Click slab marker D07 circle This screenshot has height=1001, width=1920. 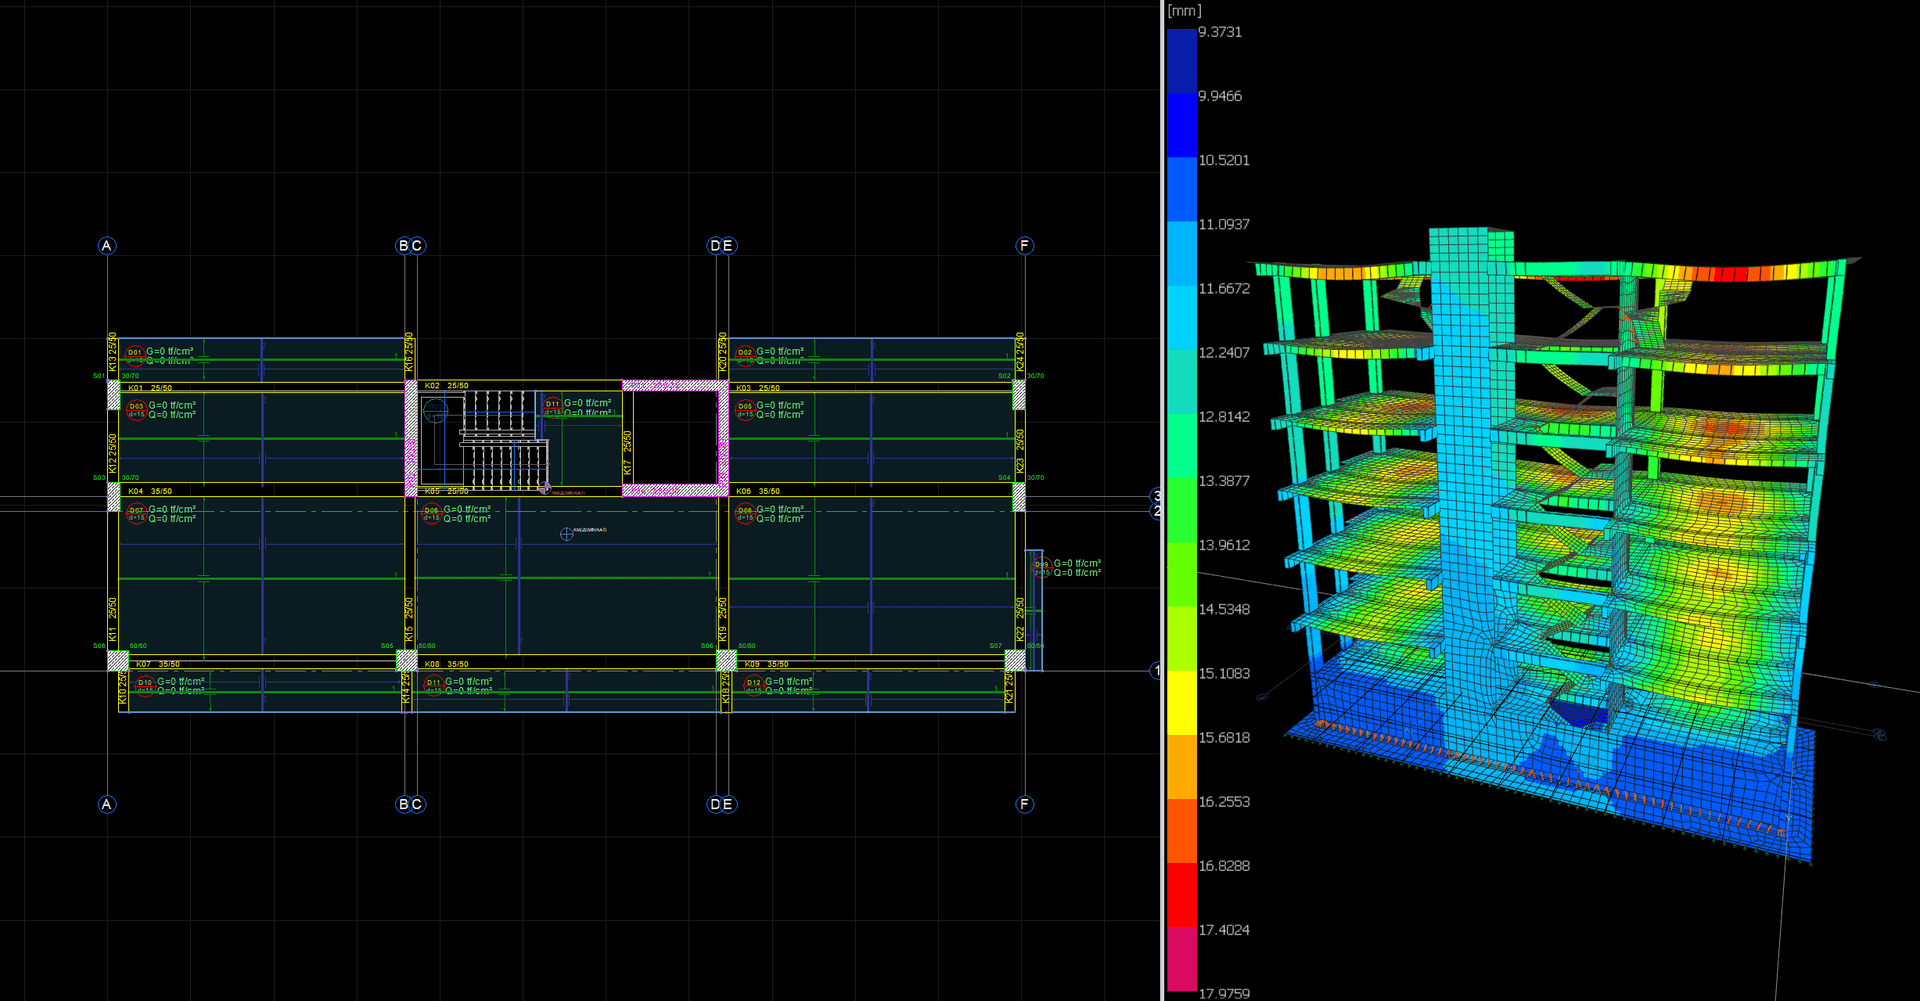[x=136, y=513]
